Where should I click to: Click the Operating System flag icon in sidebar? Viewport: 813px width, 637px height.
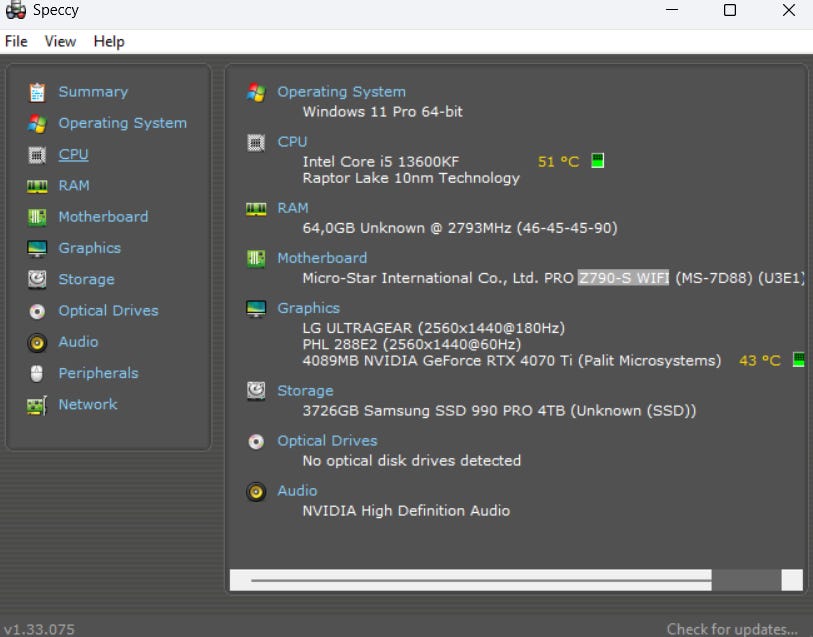click(37, 123)
